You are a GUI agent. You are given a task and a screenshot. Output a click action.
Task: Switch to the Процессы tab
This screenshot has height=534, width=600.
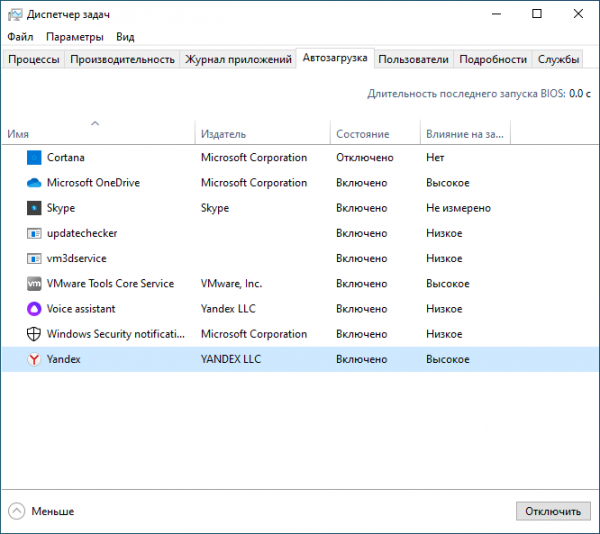pos(34,59)
